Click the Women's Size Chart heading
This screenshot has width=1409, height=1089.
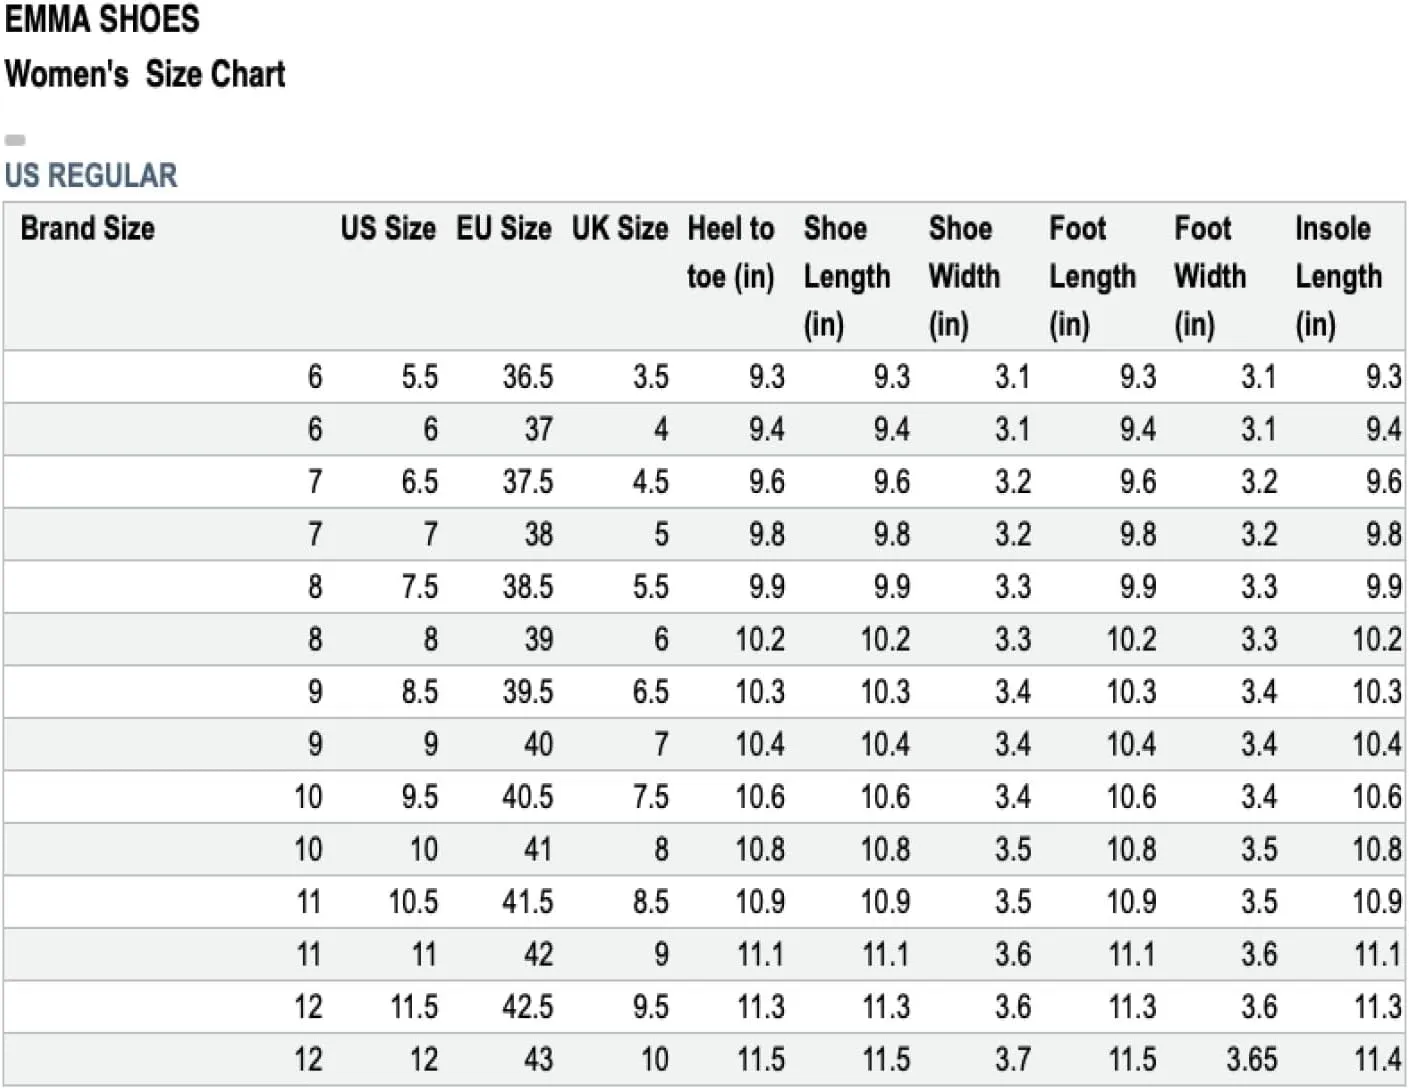click(145, 74)
